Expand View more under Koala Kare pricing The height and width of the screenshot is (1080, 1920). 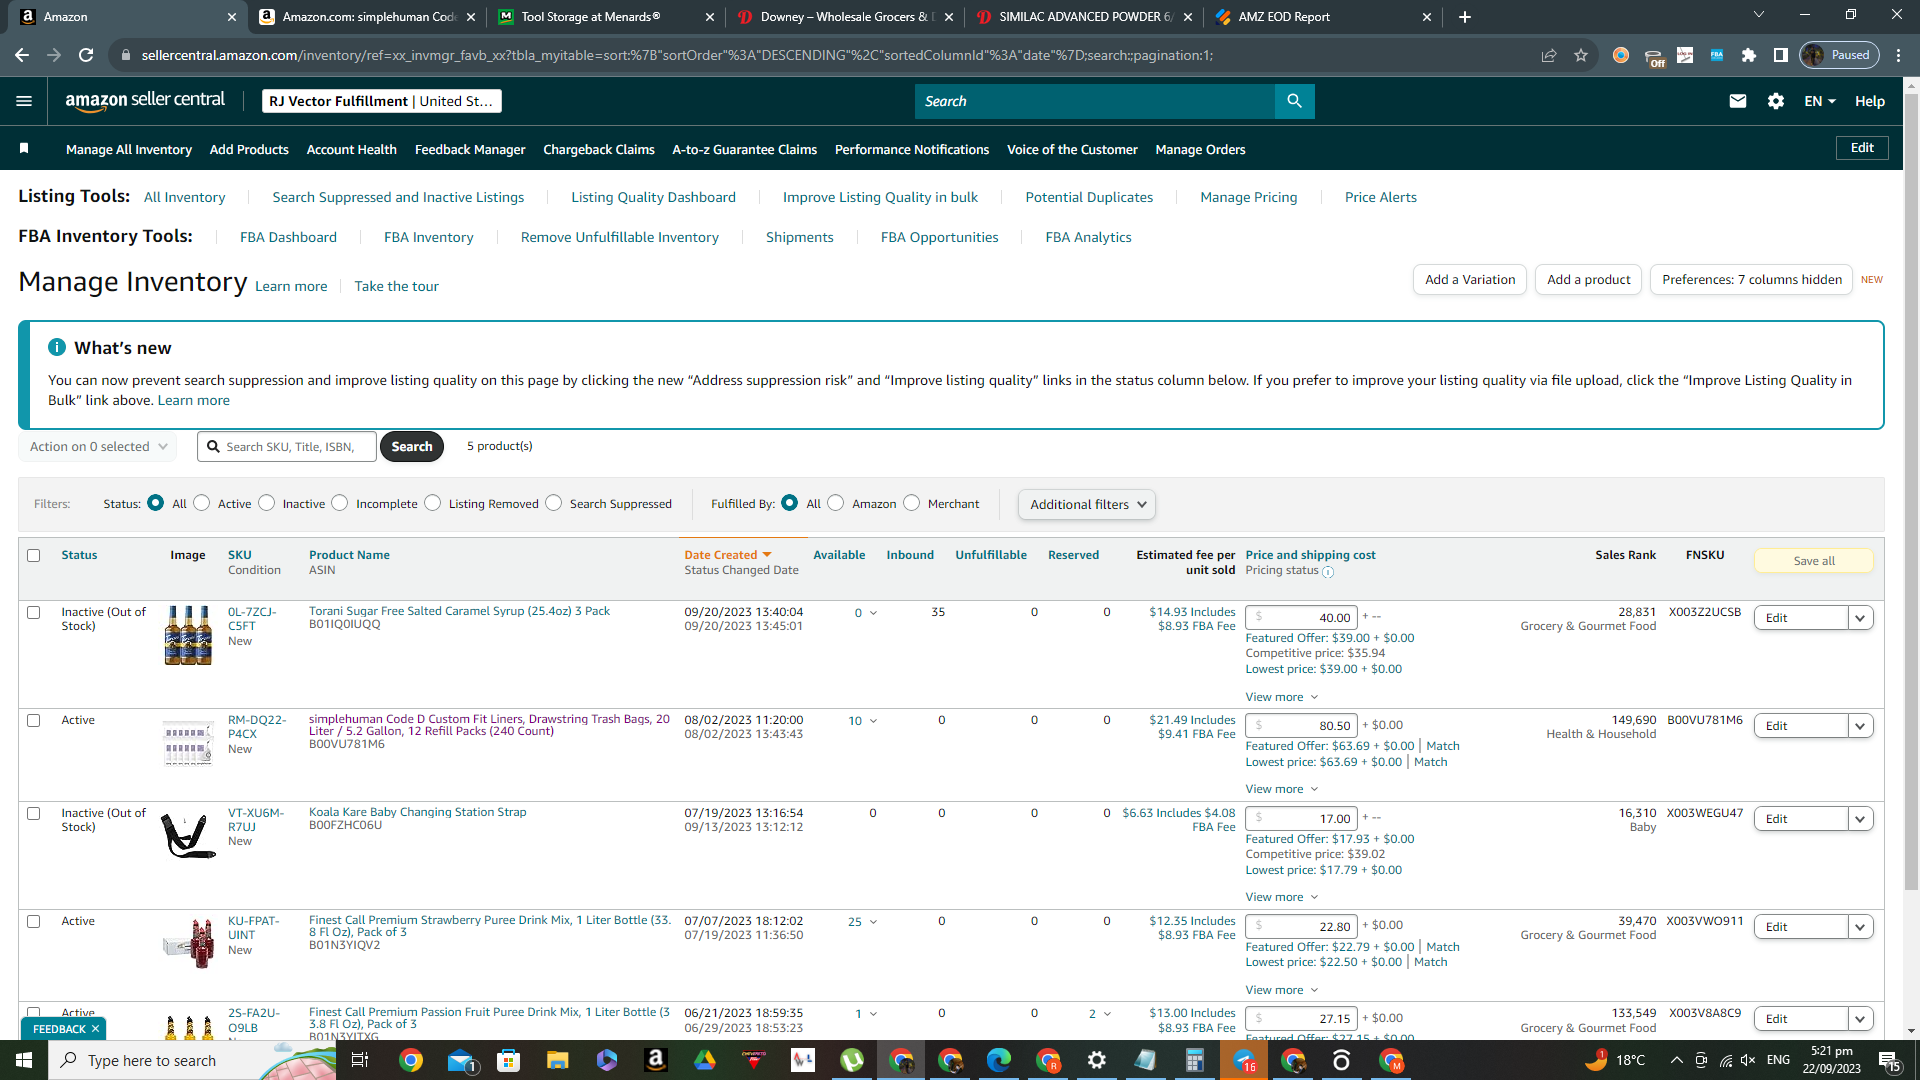coord(1282,897)
